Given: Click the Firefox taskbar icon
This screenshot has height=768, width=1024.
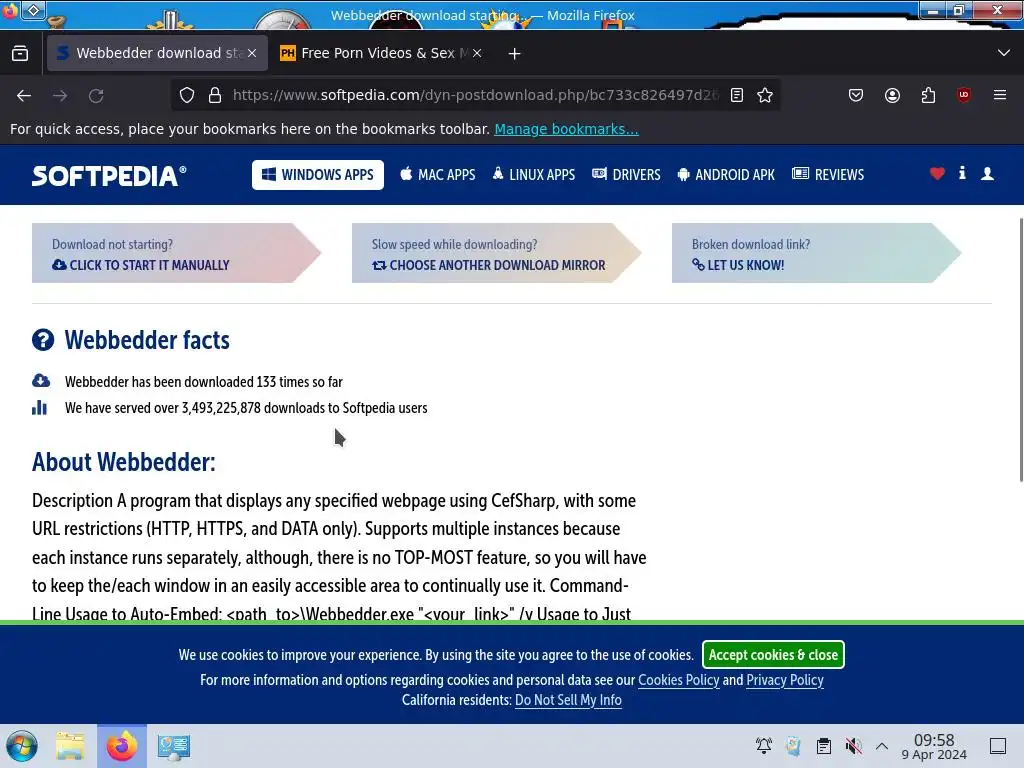Looking at the screenshot, I should 122,746.
